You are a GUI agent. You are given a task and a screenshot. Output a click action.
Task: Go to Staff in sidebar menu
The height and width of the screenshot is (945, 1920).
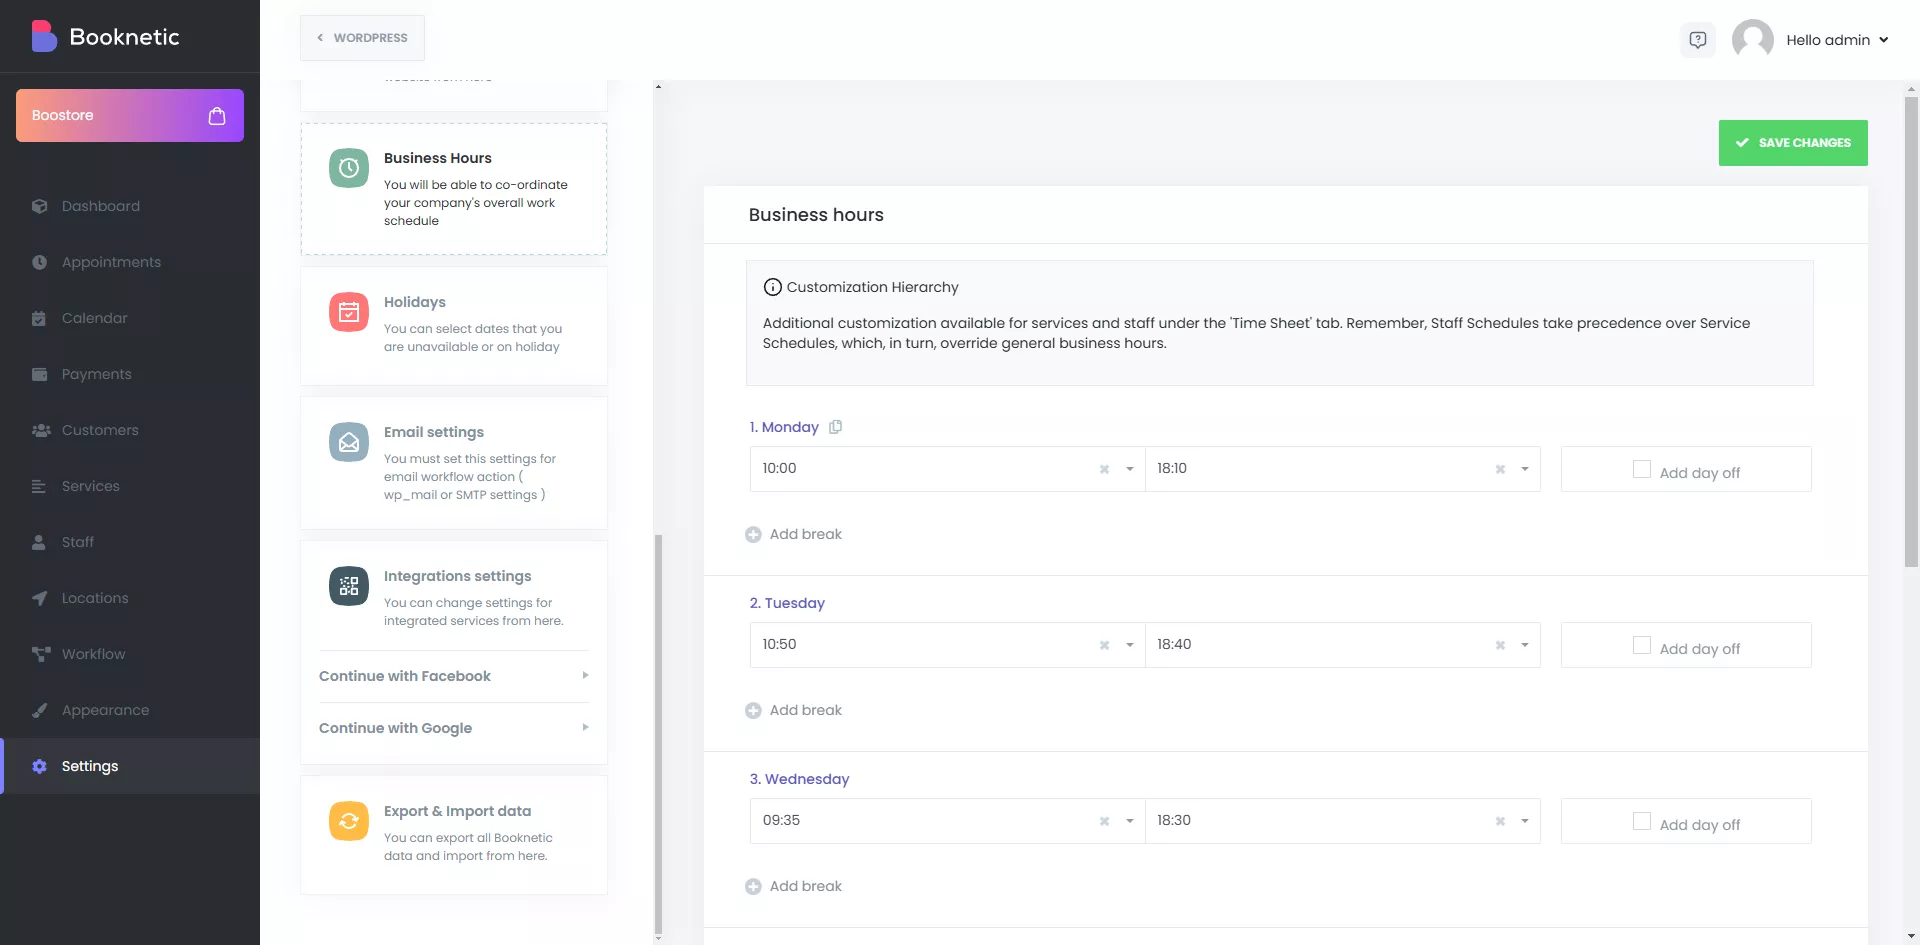78,542
